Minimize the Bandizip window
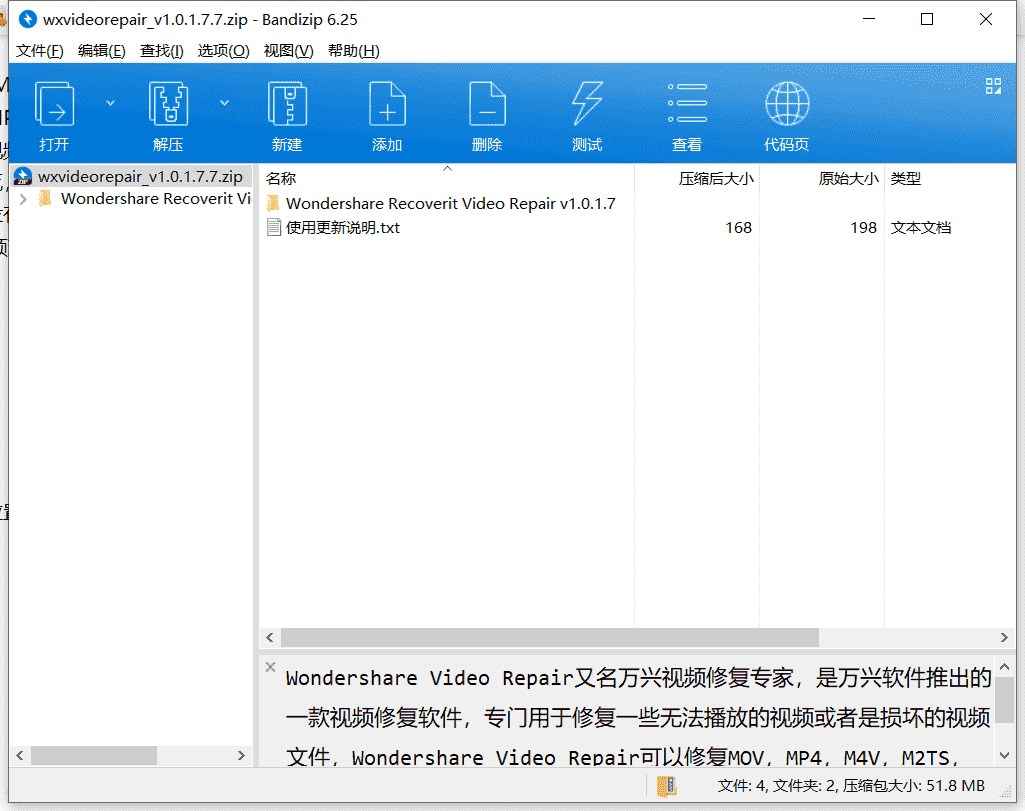 click(869, 19)
